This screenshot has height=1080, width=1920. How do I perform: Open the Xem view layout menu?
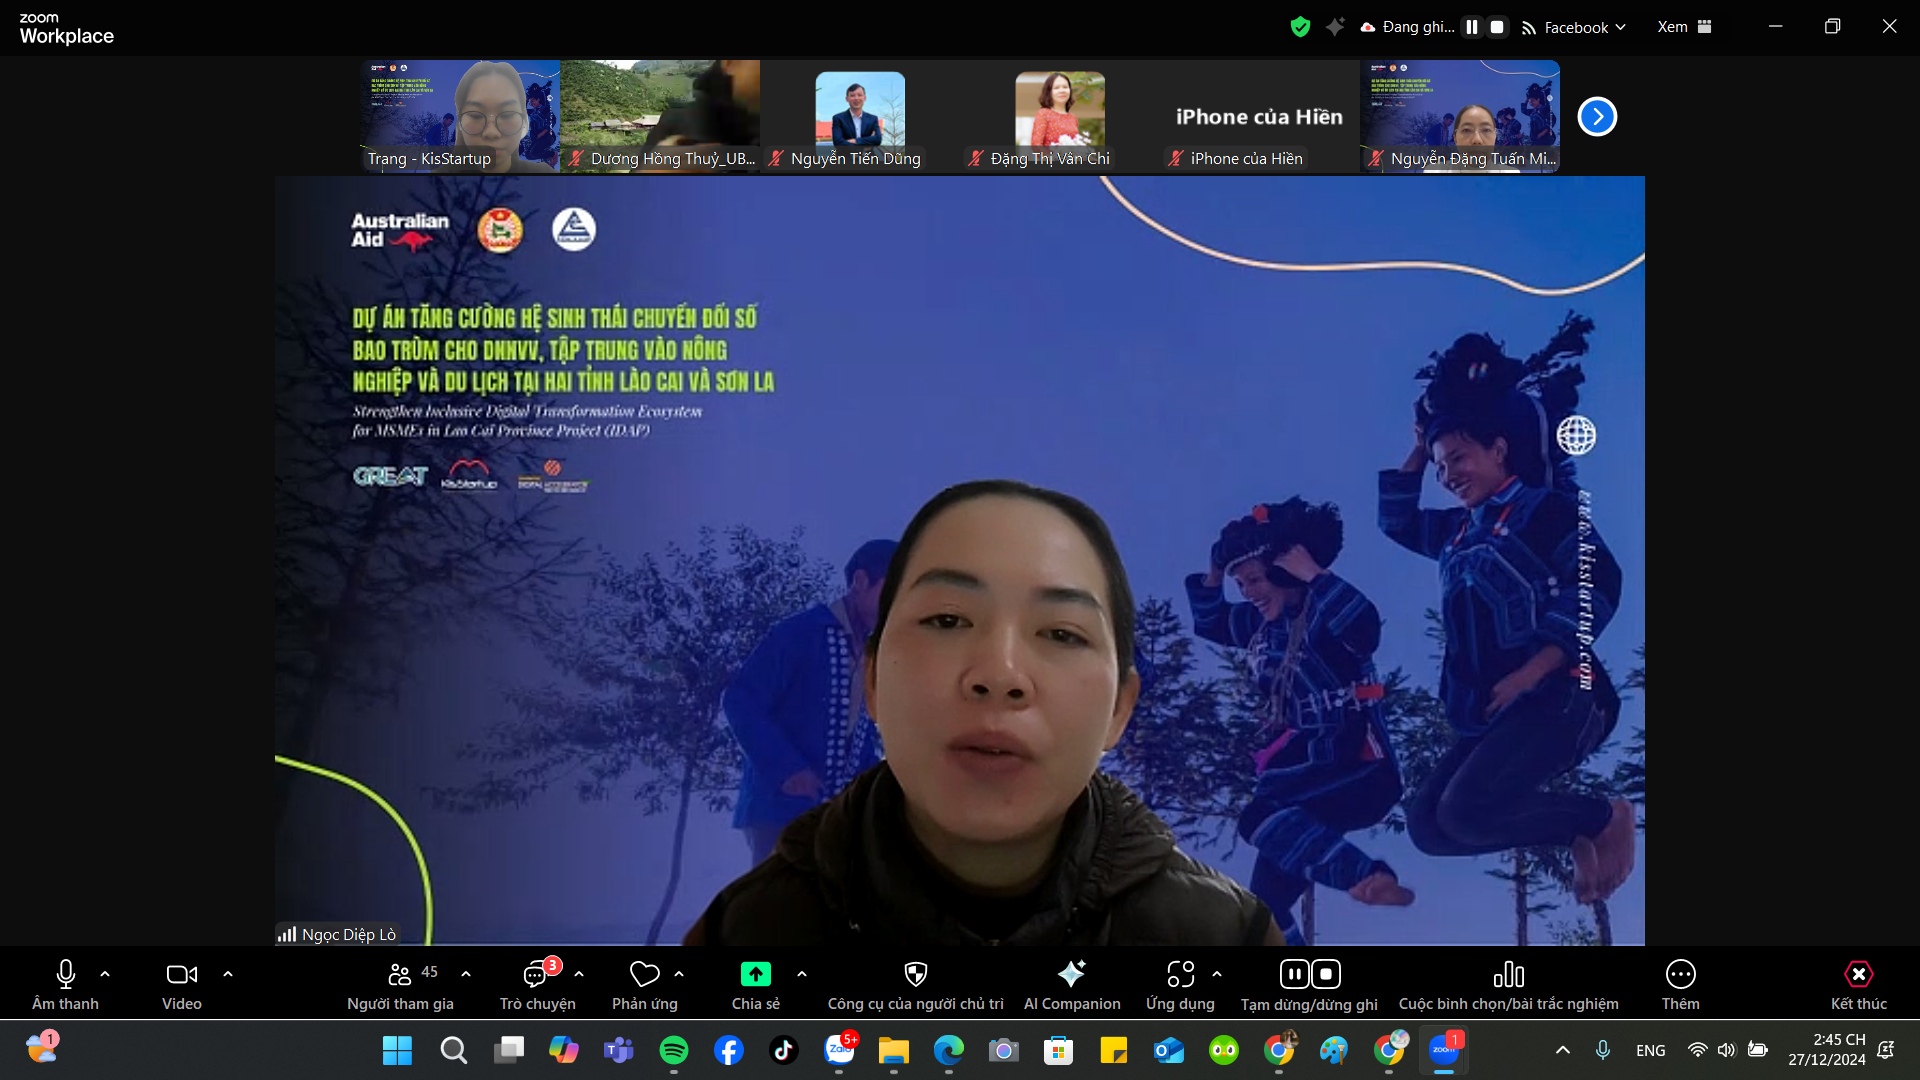pyautogui.click(x=1685, y=27)
